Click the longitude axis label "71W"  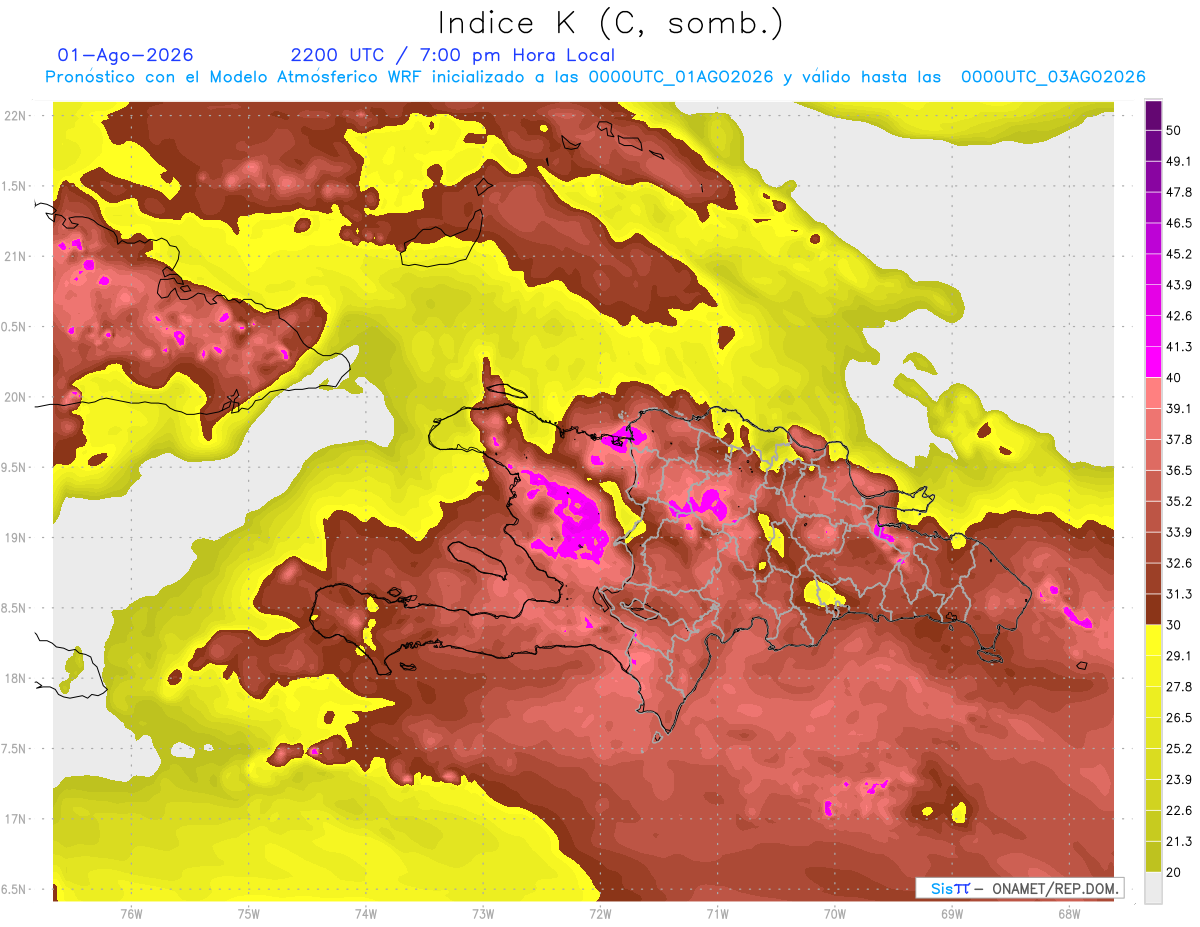(717, 914)
